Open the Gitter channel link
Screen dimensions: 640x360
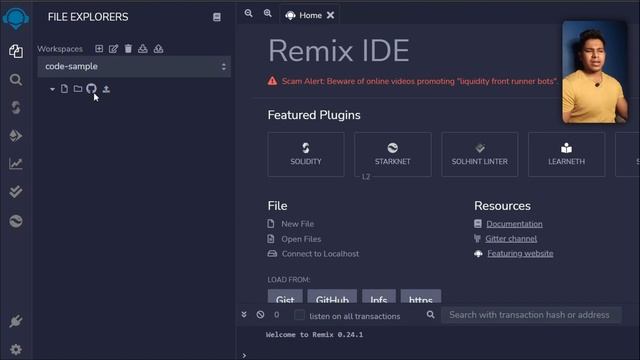[x=511, y=239]
